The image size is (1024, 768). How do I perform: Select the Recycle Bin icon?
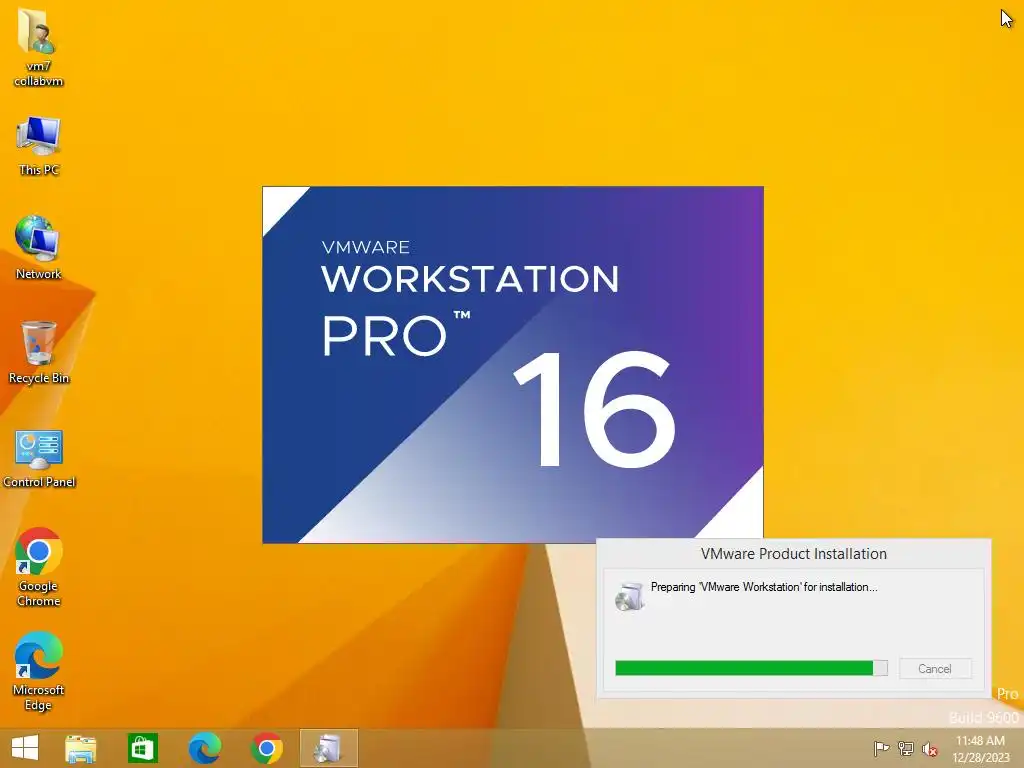tap(39, 352)
